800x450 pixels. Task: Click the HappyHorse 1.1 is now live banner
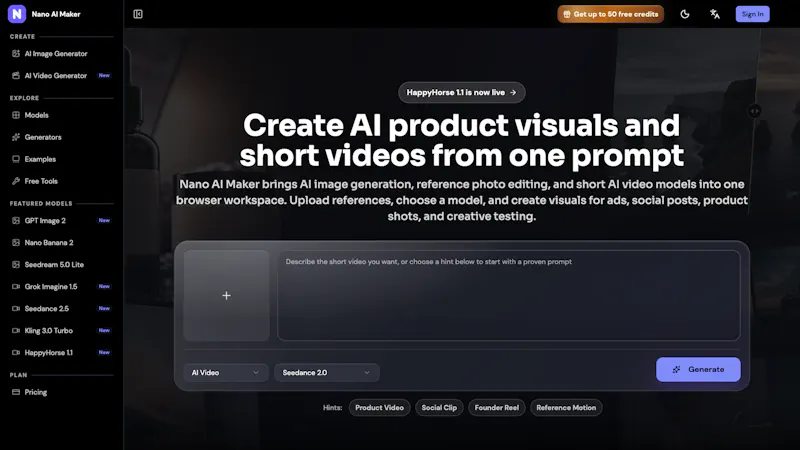pyautogui.click(x=461, y=92)
